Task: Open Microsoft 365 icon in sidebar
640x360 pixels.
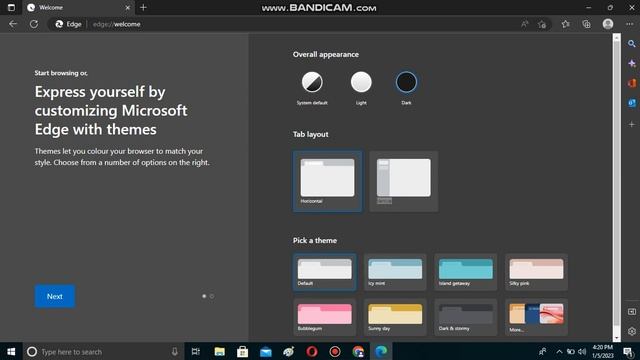Action: (x=631, y=83)
